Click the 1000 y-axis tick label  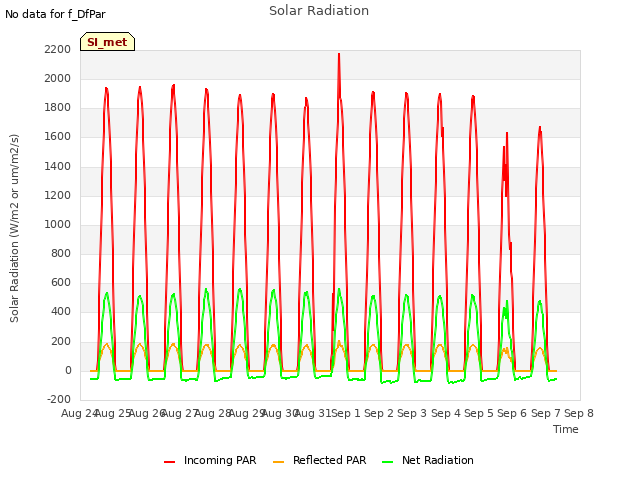click(58, 224)
